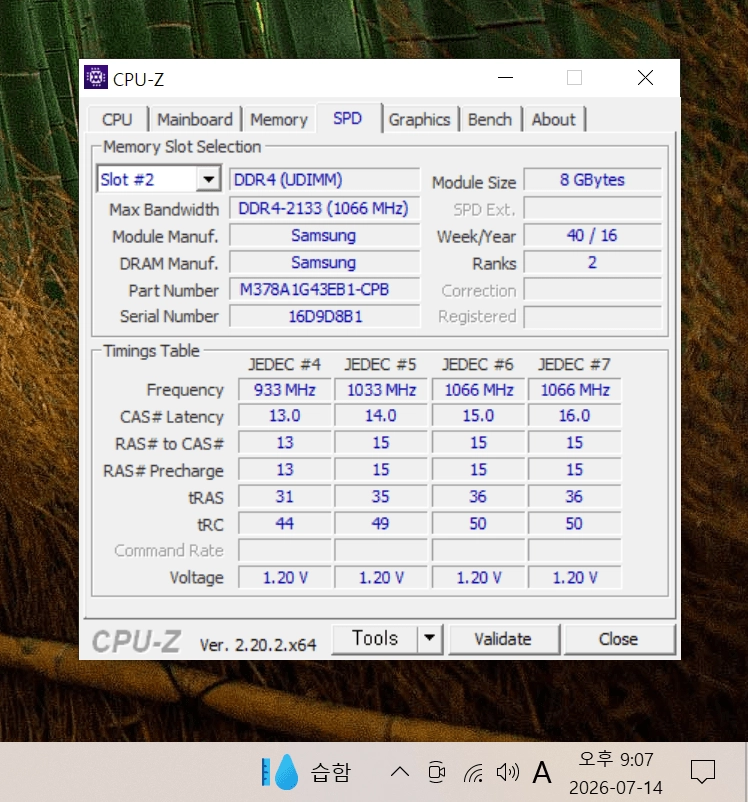Click the version text Ver. 2.20.2.x64

click(x=258, y=644)
